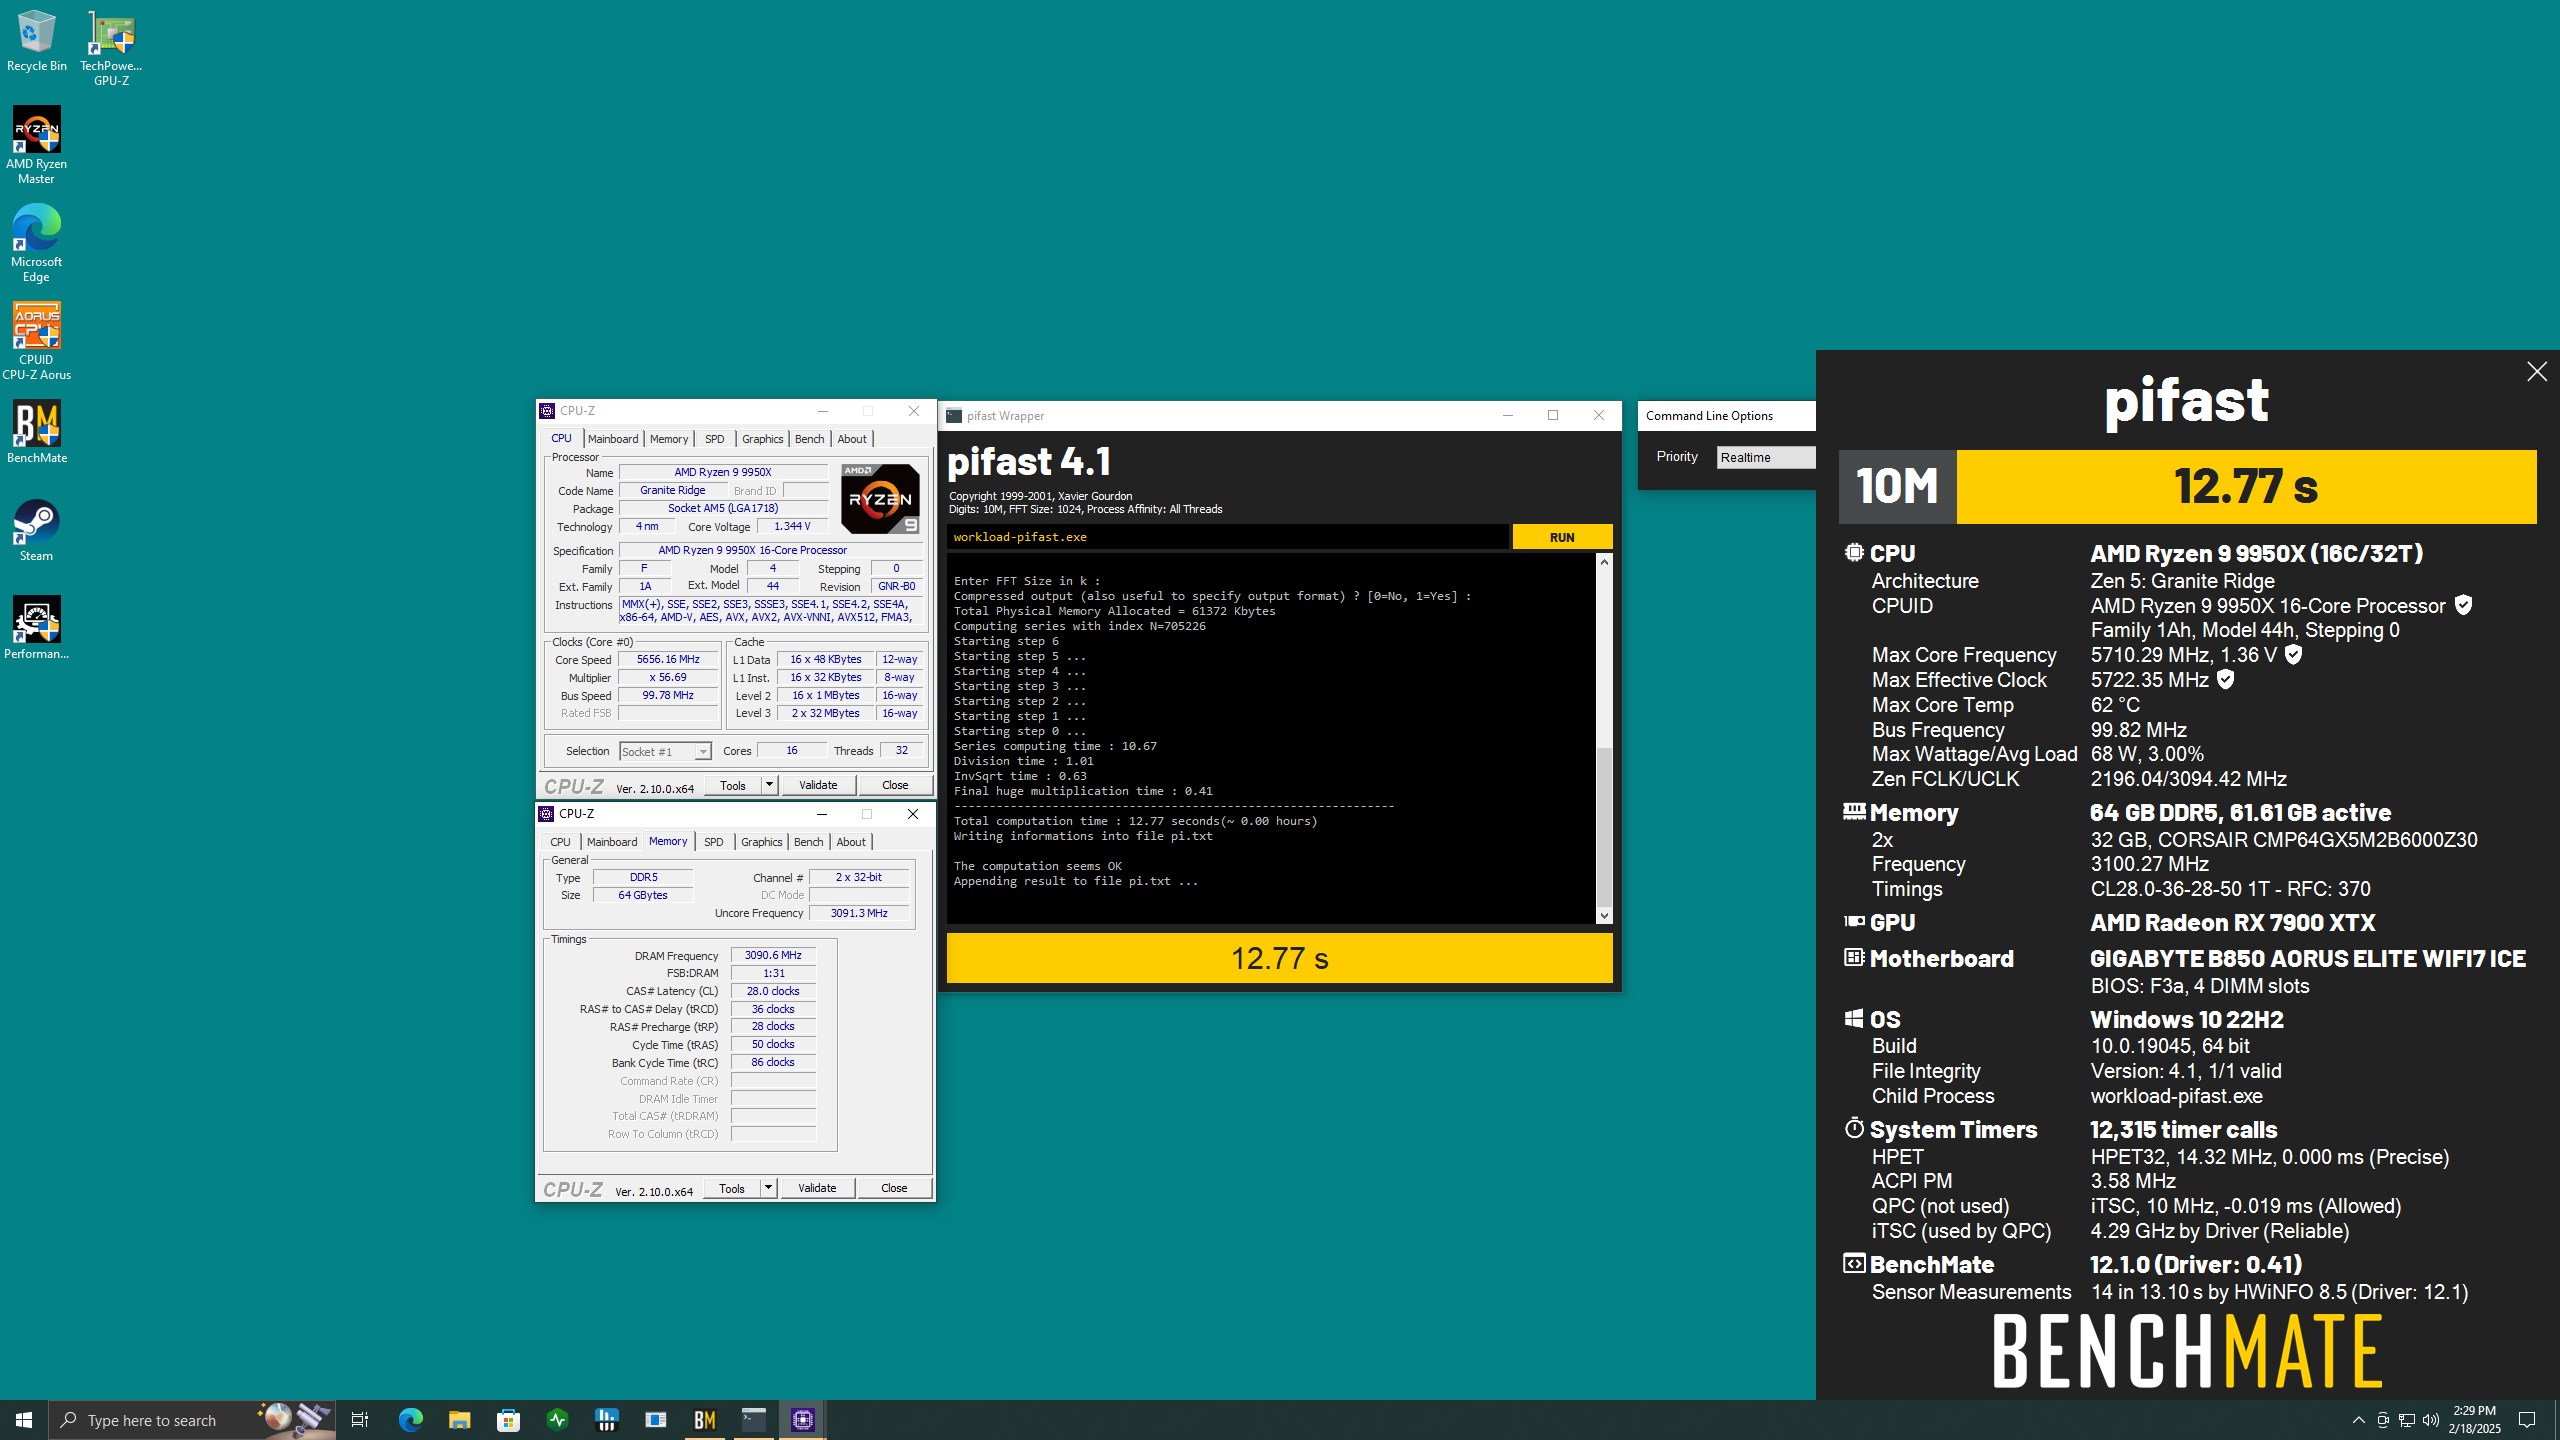
Task: Open SPD tab in bottom CPU-Z window
Action: click(713, 842)
